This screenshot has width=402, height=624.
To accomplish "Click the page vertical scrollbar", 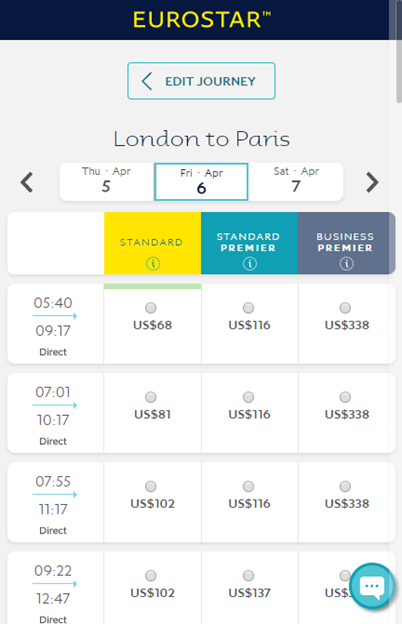I will click(x=399, y=52).
